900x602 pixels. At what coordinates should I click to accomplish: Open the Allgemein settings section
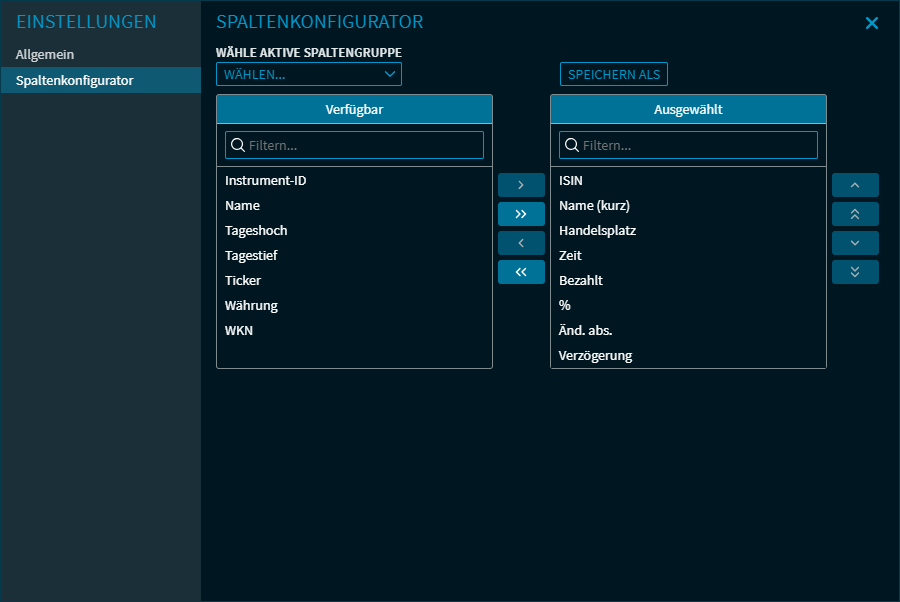[x=45, y=54]
